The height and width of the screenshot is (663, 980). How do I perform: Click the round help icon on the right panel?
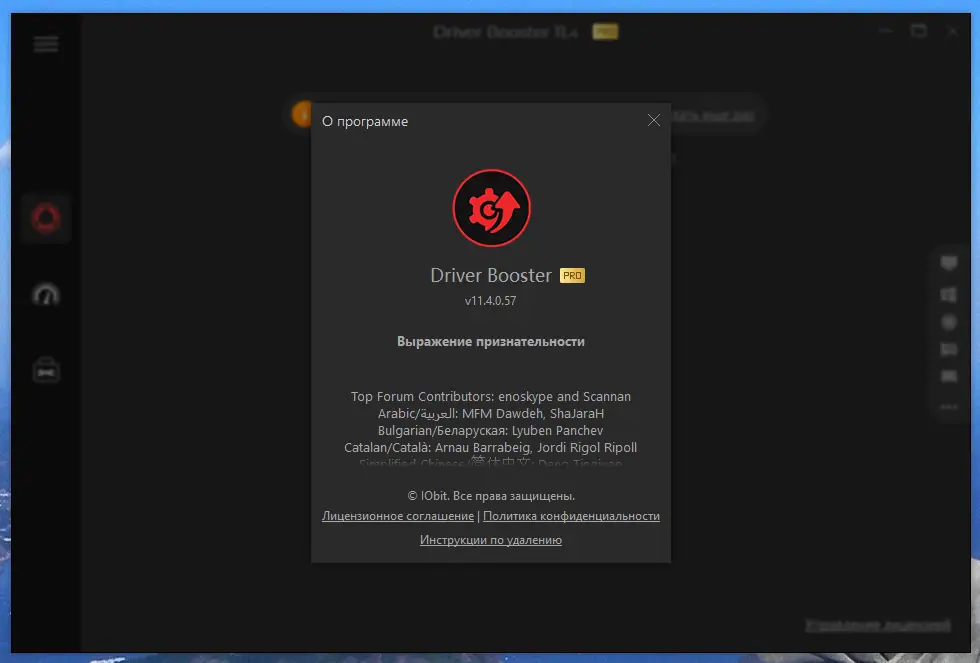click(x=948, y=322)
